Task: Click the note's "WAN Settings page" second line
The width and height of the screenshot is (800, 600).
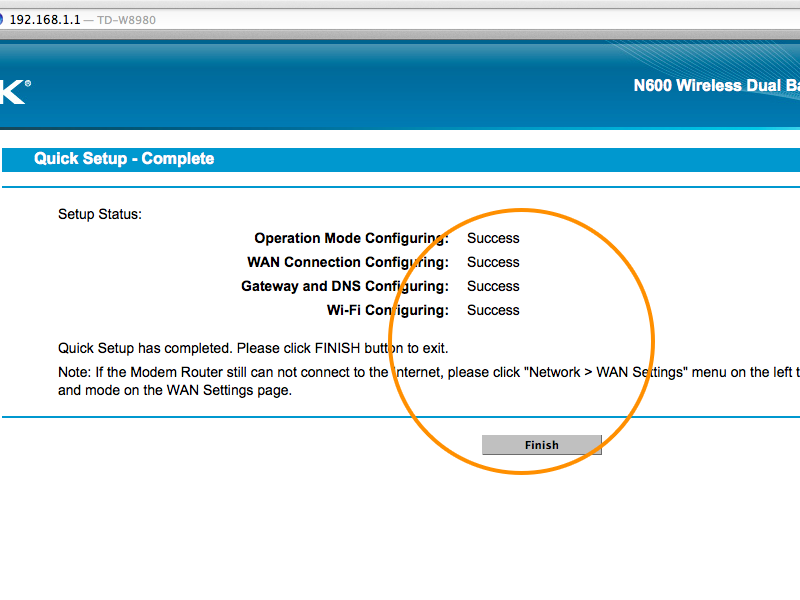Action: 175,390
